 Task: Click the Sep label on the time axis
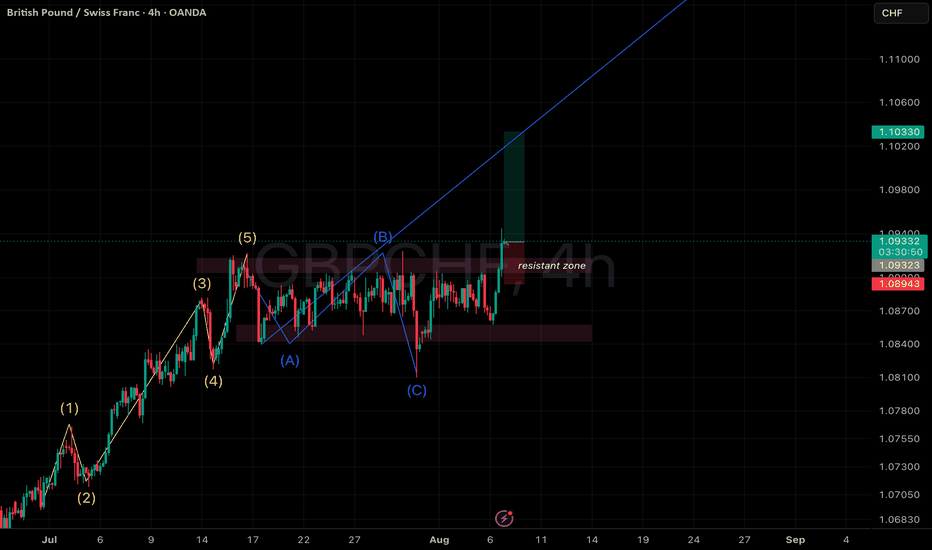point(795,540)
